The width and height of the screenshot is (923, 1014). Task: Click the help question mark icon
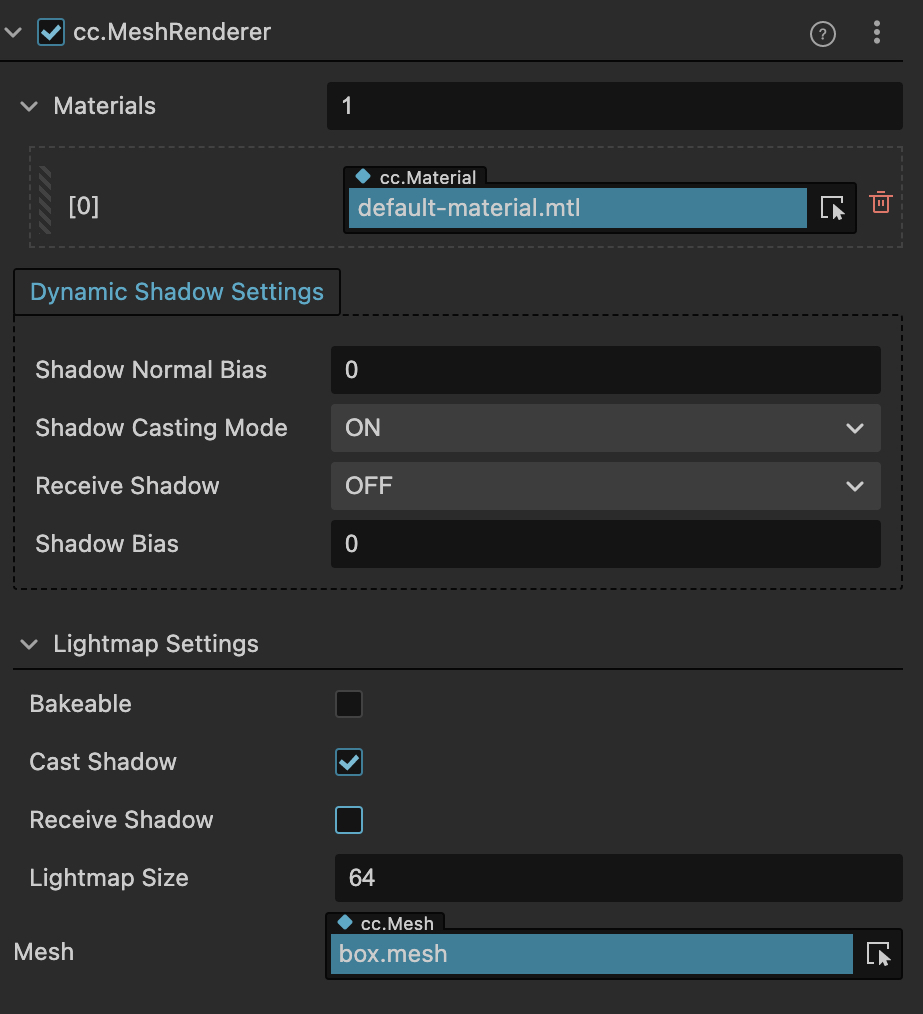click(x=822, y=34)
